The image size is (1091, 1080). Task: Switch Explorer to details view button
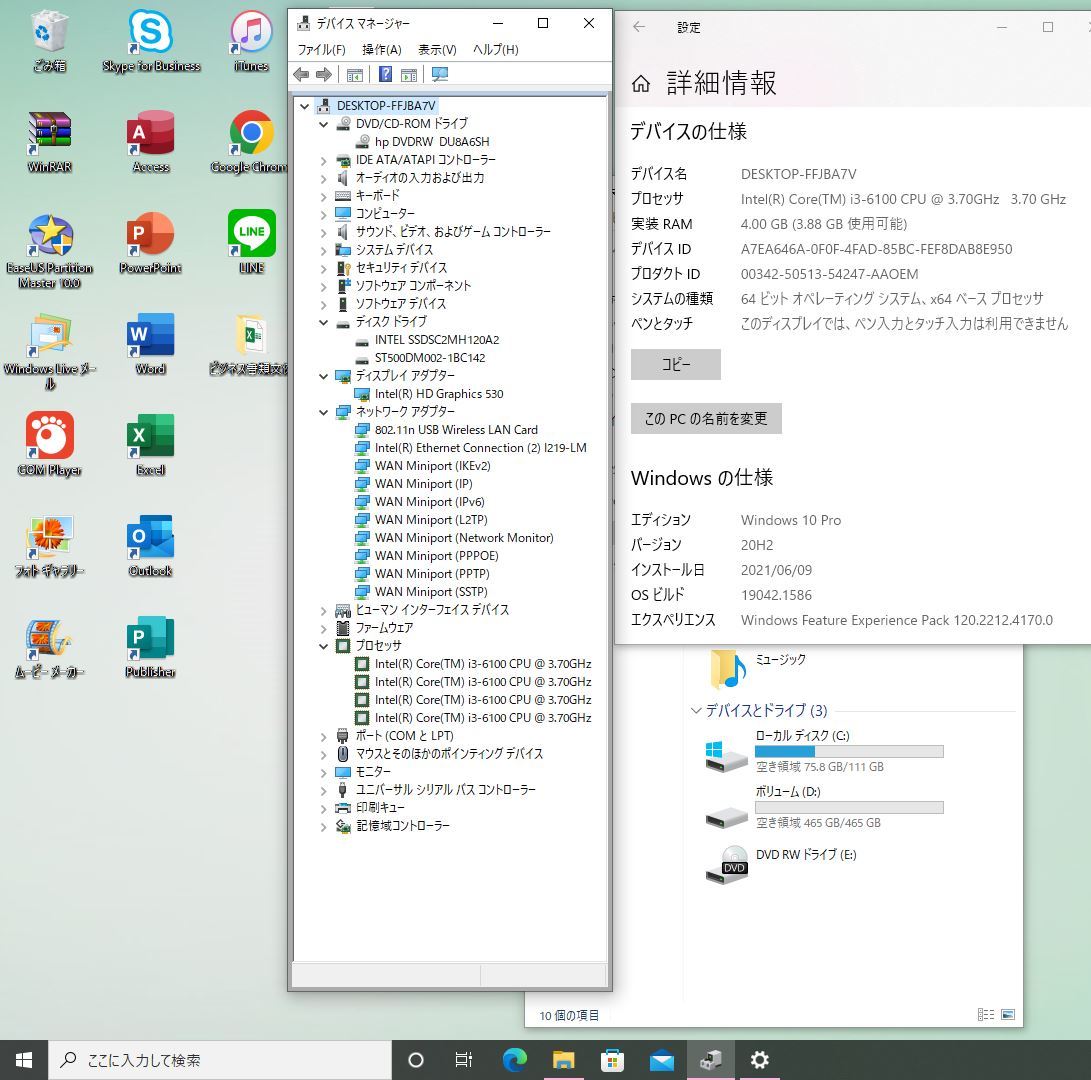985,1015
